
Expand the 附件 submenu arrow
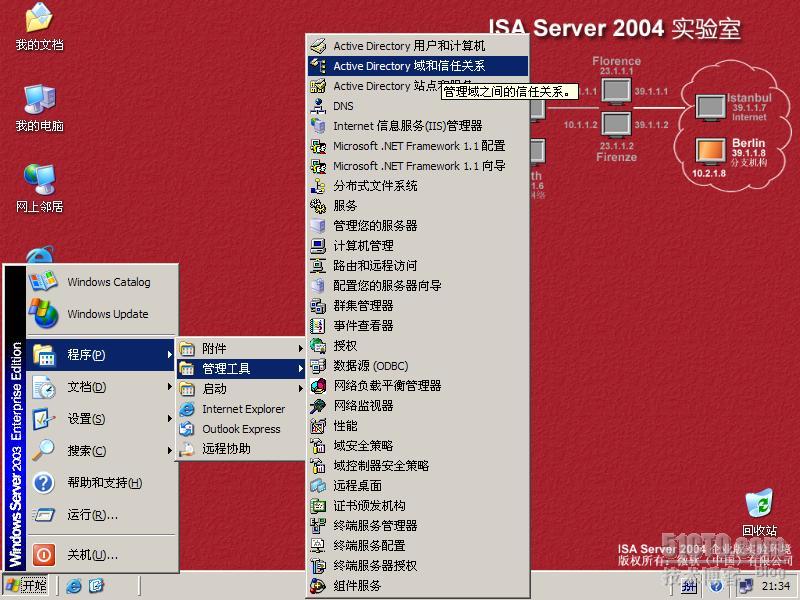click(x=301, y=348)
